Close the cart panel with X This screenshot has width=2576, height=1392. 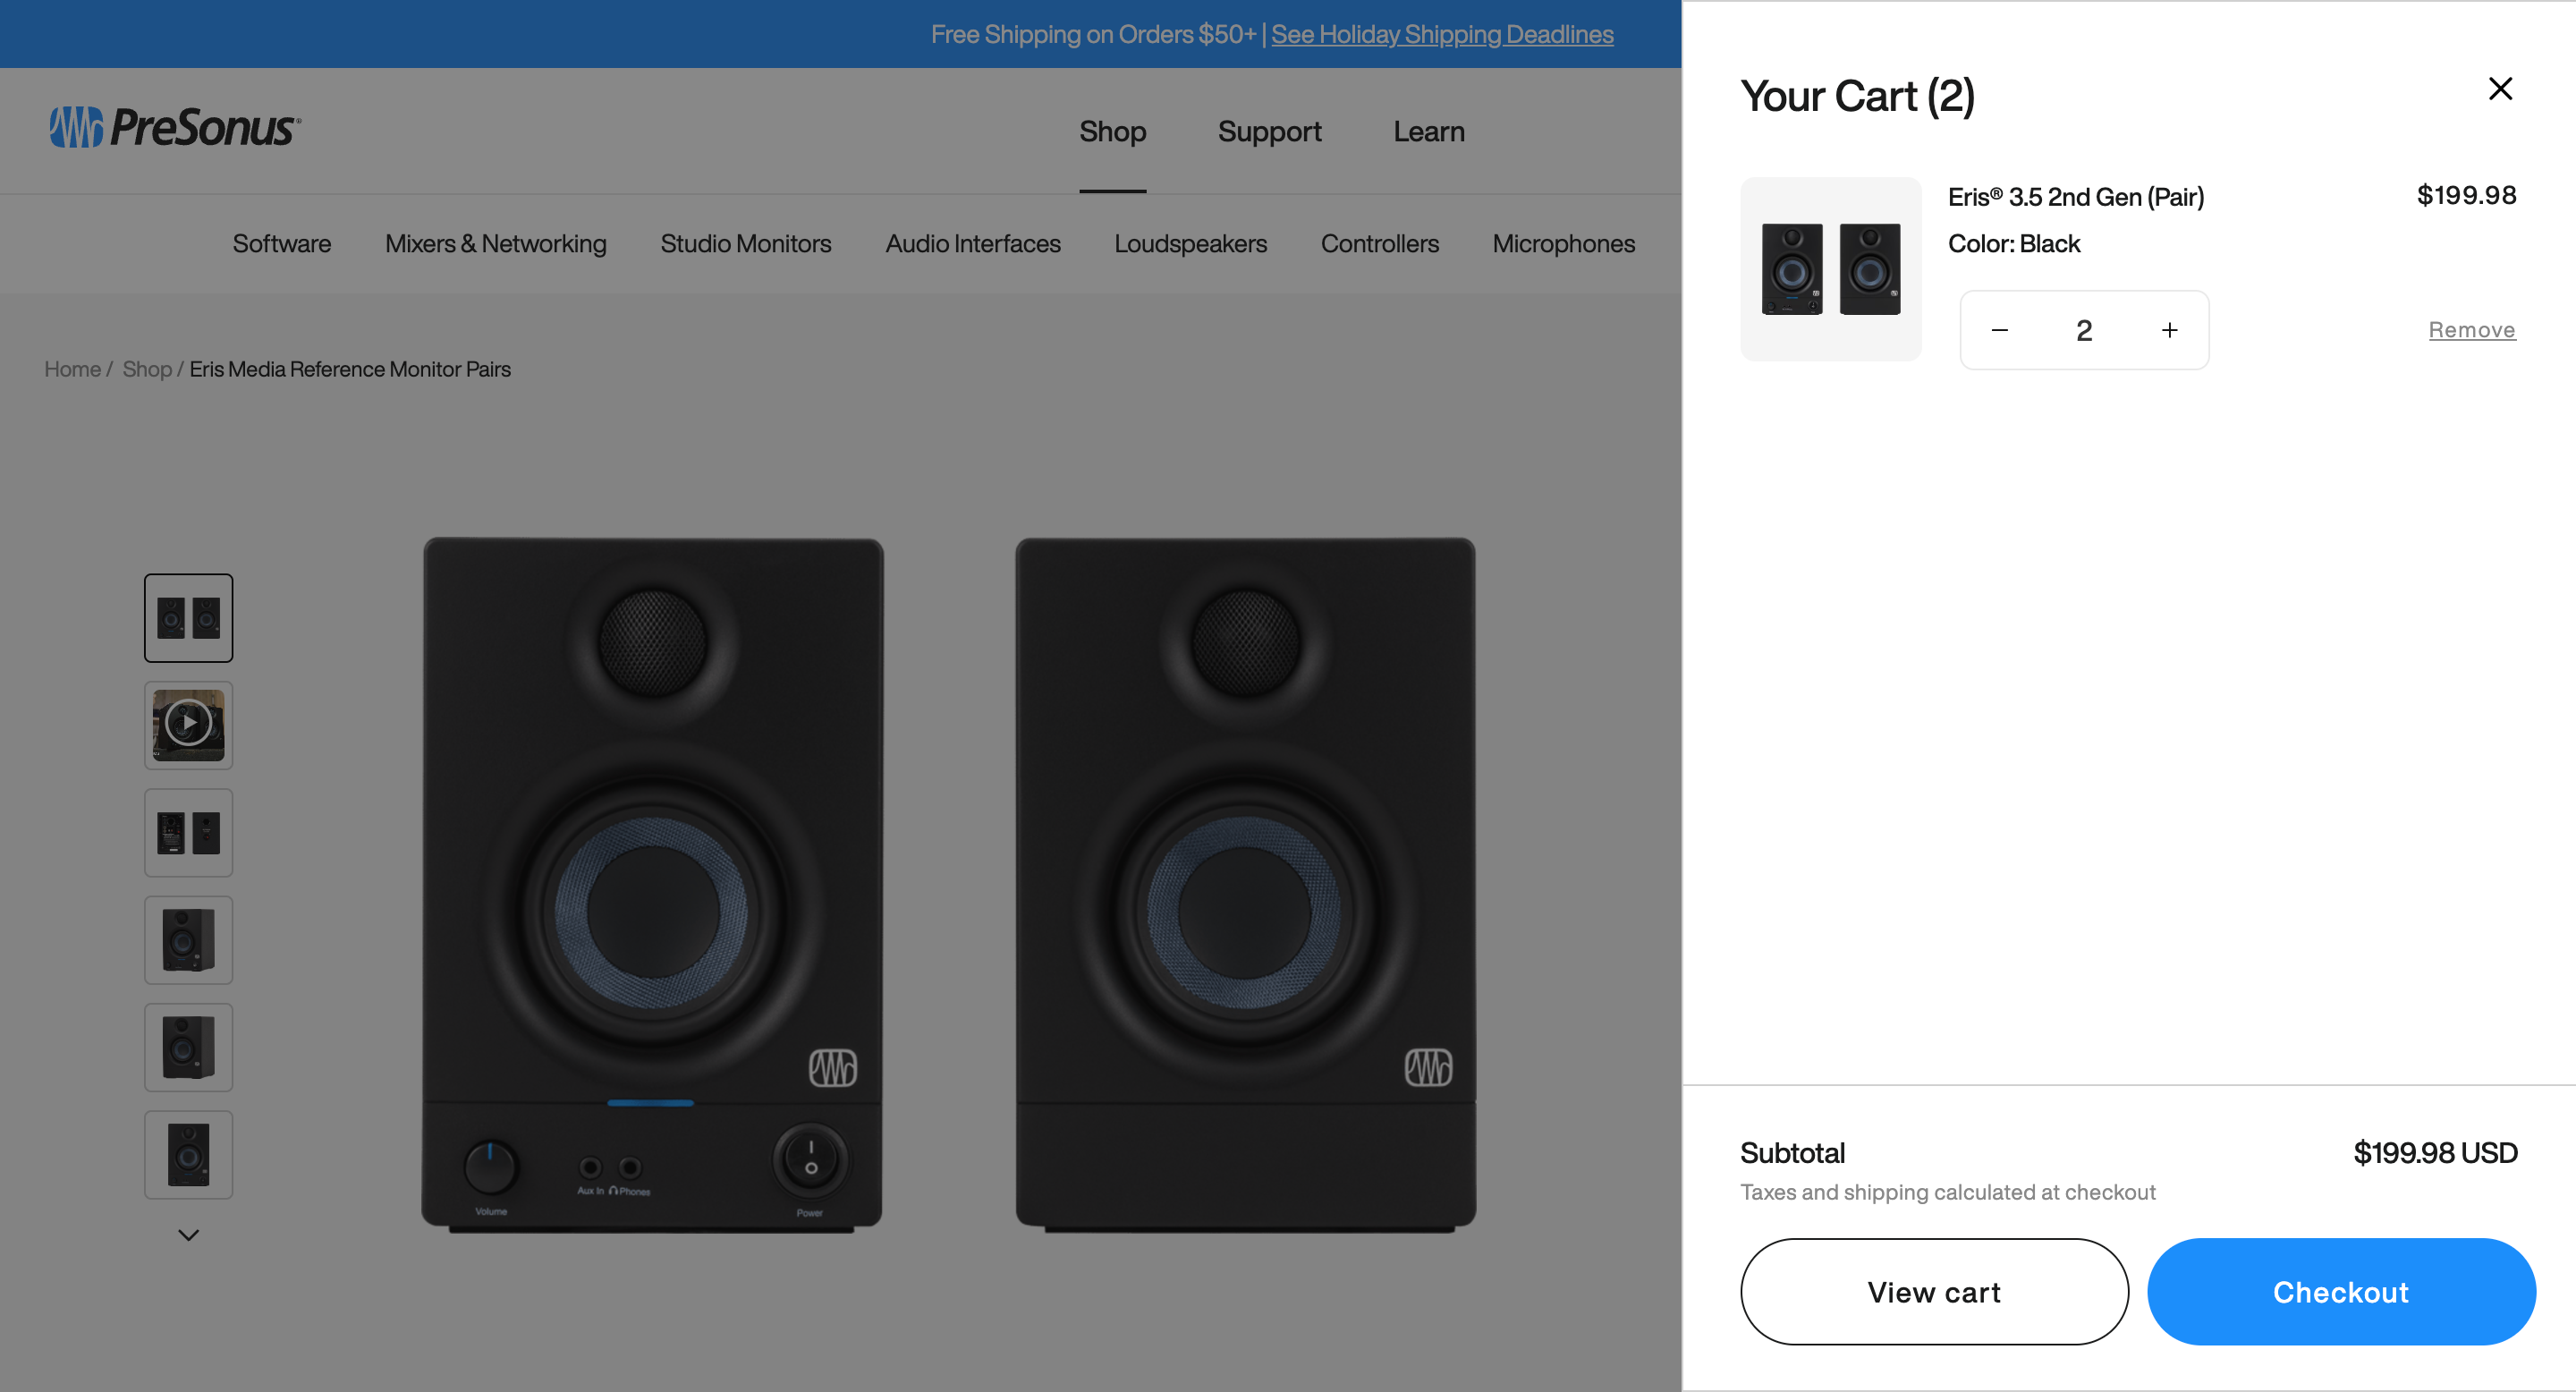coord(2499,89)
